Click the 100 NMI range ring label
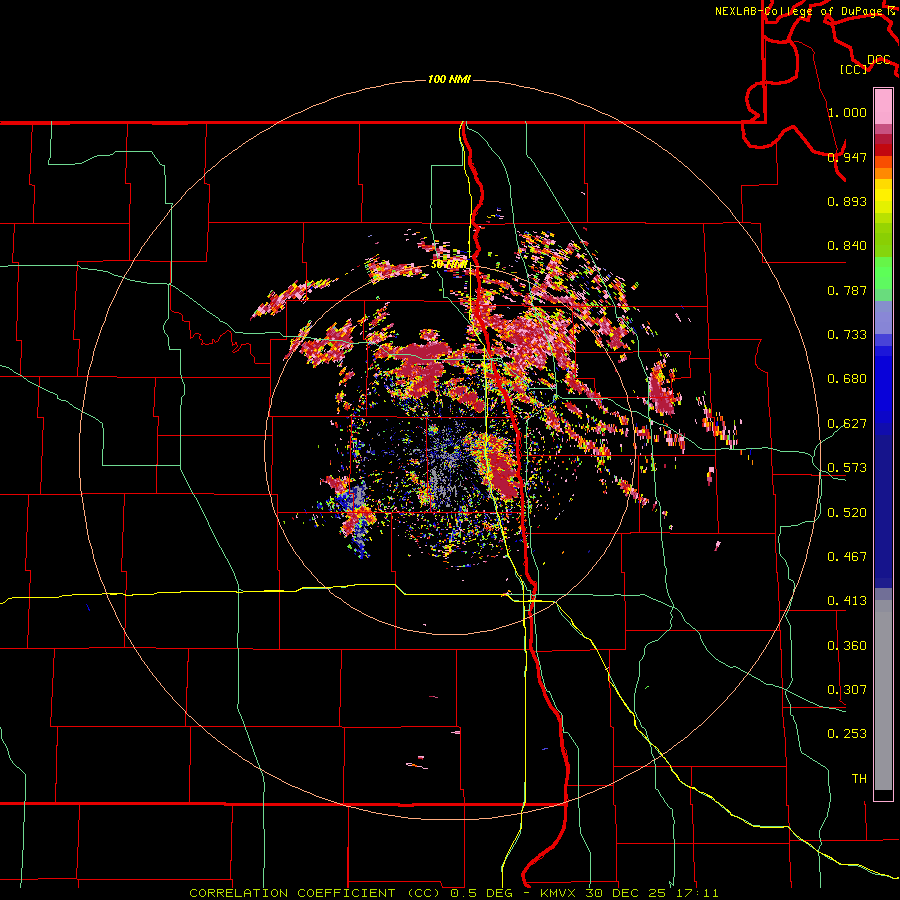 (x=449, y=79)
